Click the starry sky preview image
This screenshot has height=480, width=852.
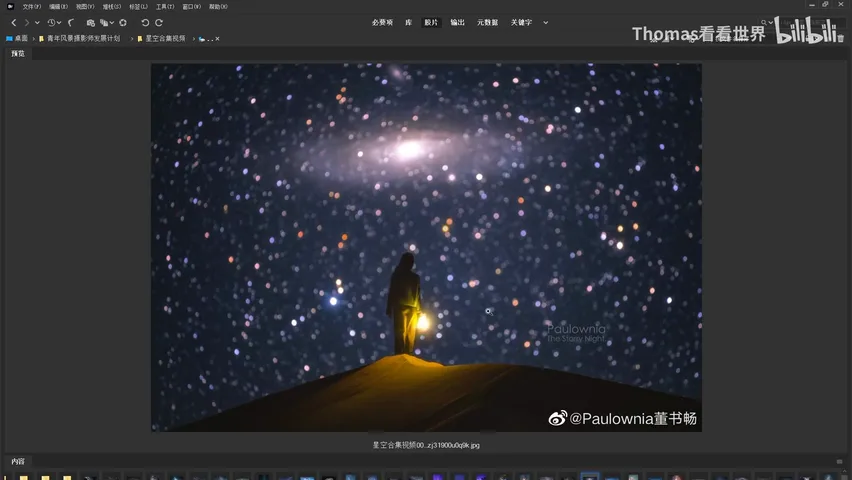click(x=427, y=247)
